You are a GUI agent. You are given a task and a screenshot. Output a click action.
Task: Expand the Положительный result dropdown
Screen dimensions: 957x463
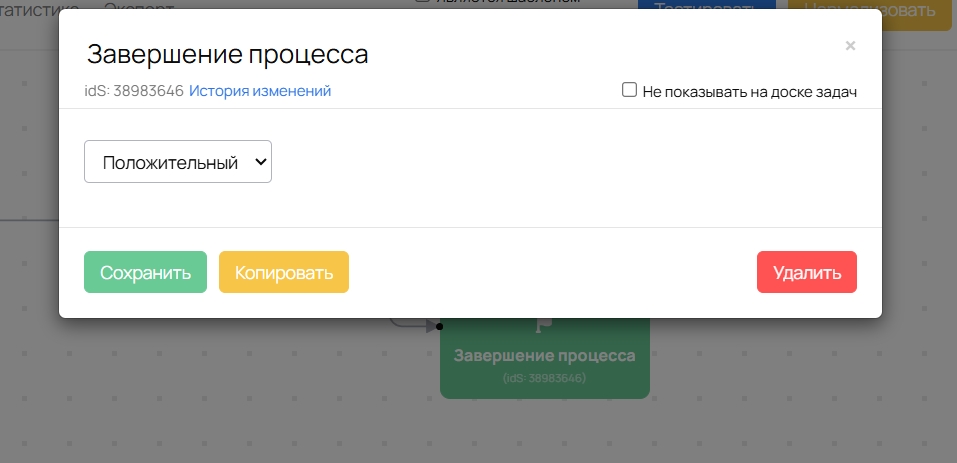click(x=178, y=162)
